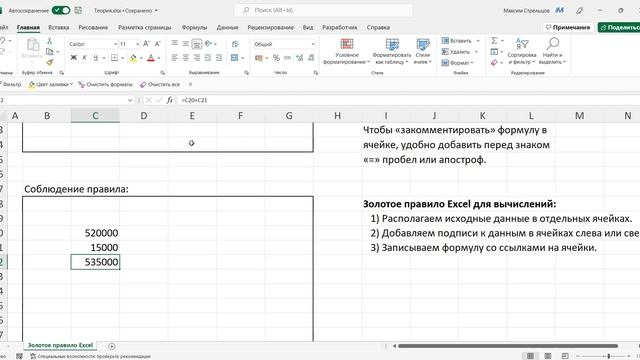The image size is (640, 360).
Task: Align text to top icon
Action: (174, 43)
